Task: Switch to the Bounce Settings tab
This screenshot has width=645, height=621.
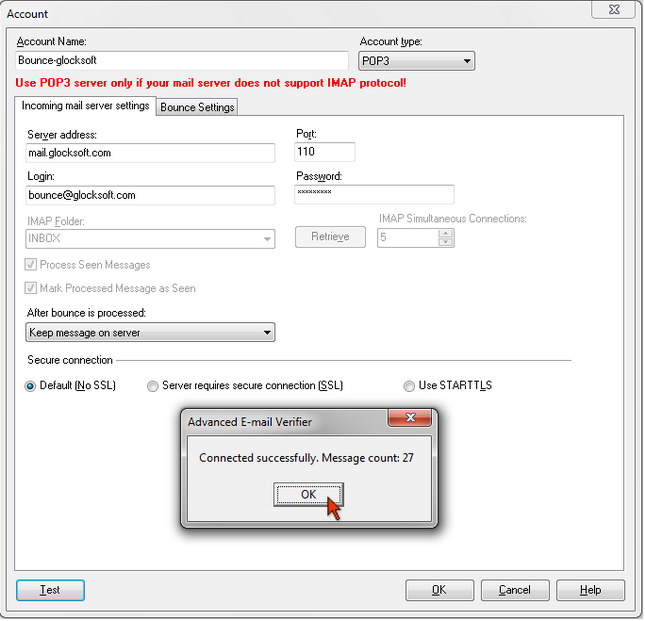Action: pos(197,108)
